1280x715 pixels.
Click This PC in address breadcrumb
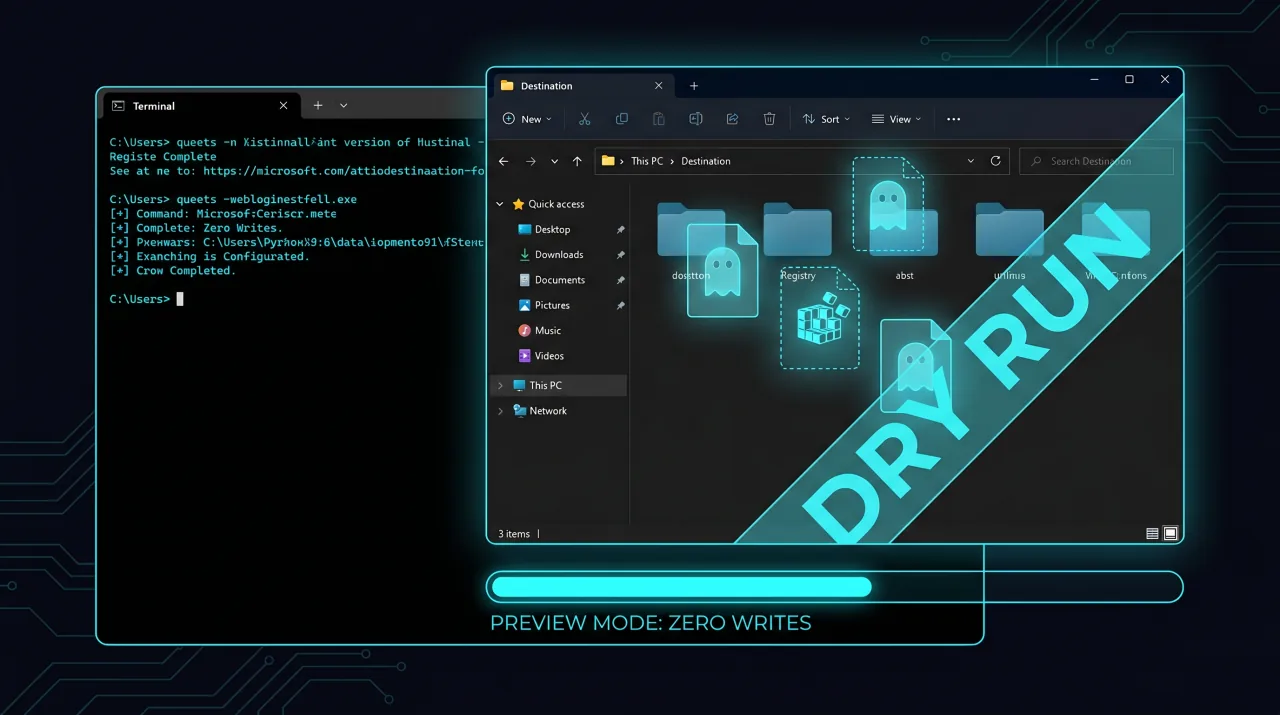point(647,161)
